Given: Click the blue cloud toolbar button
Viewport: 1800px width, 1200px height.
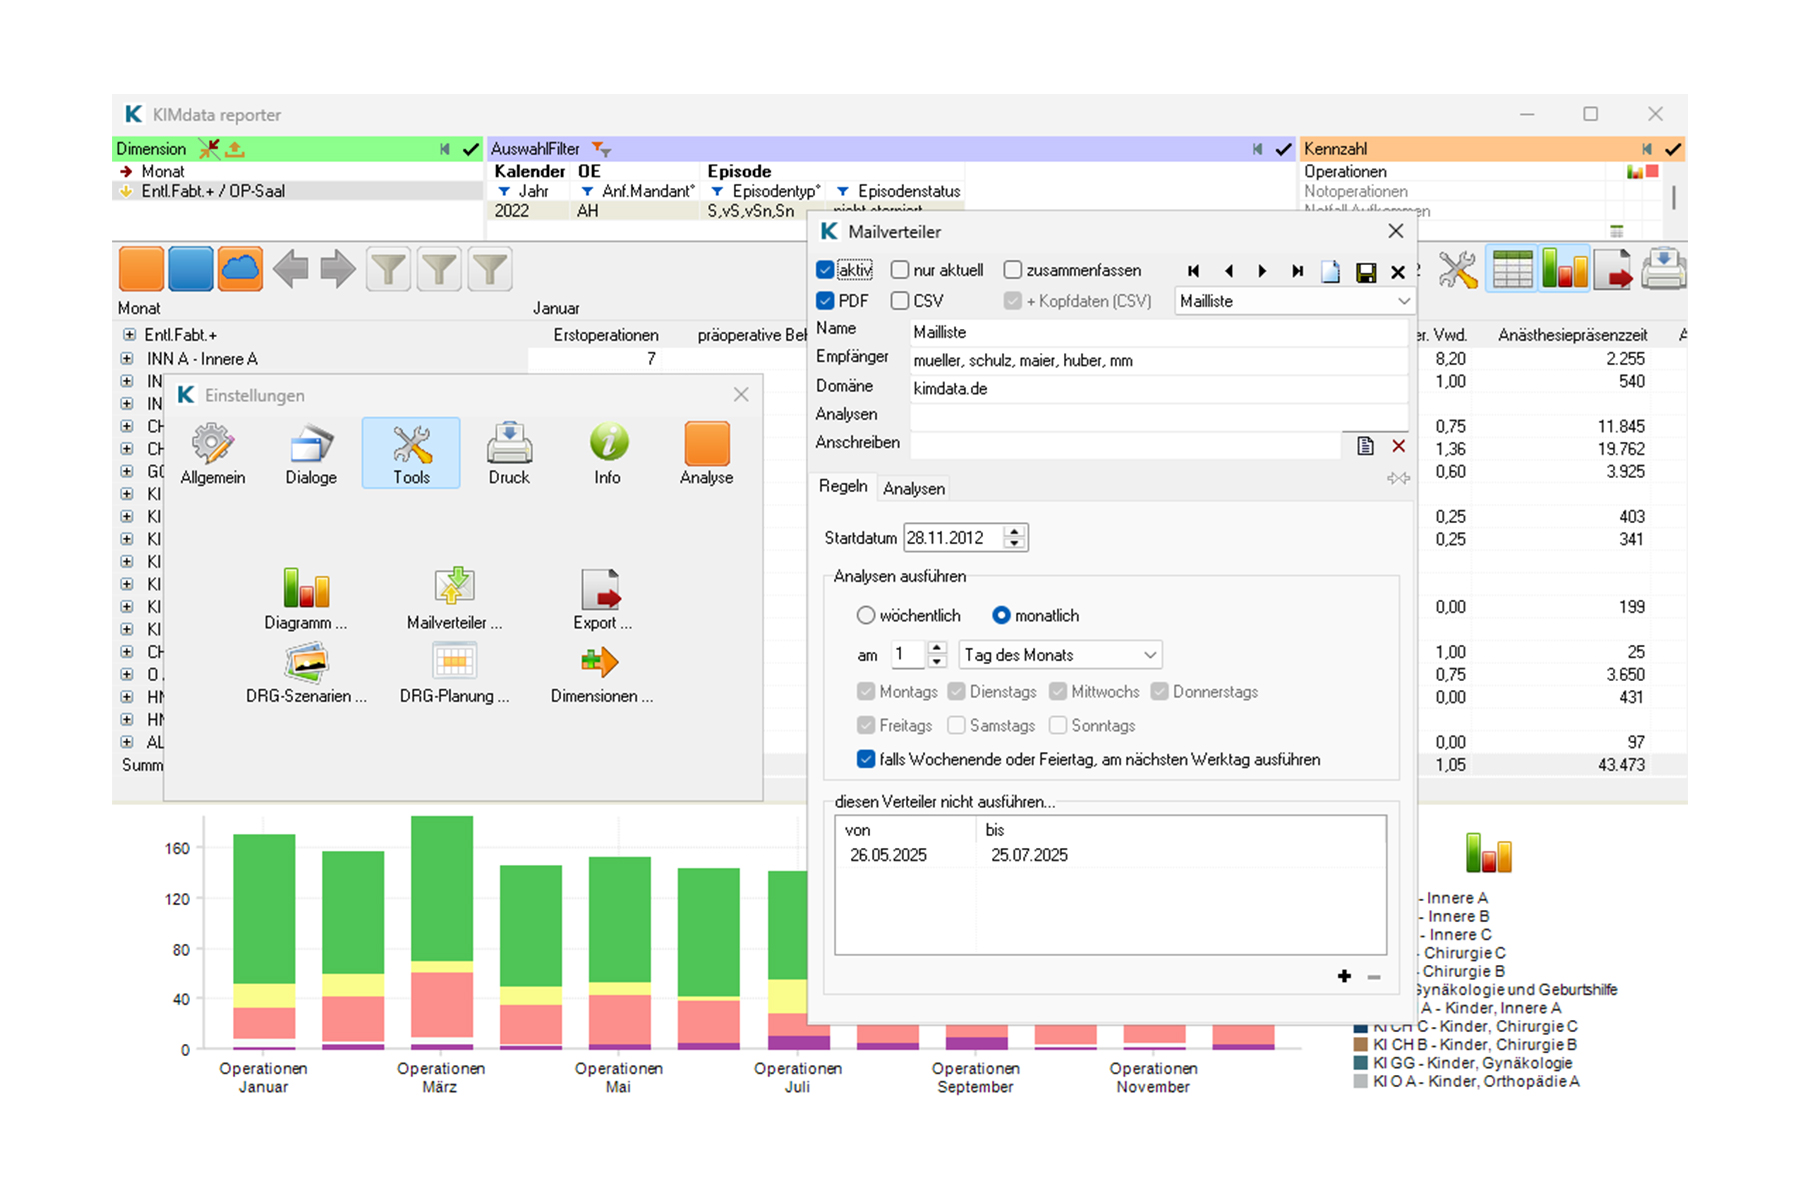Looking at the screenshot, I should [x=240, y=269].
